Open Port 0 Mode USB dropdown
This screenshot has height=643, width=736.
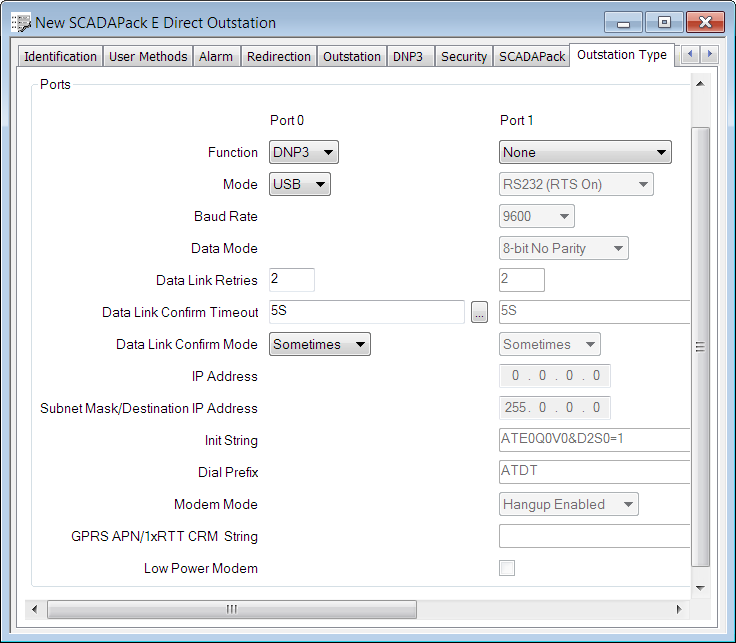pyautogui.click(x=300, y=184)
